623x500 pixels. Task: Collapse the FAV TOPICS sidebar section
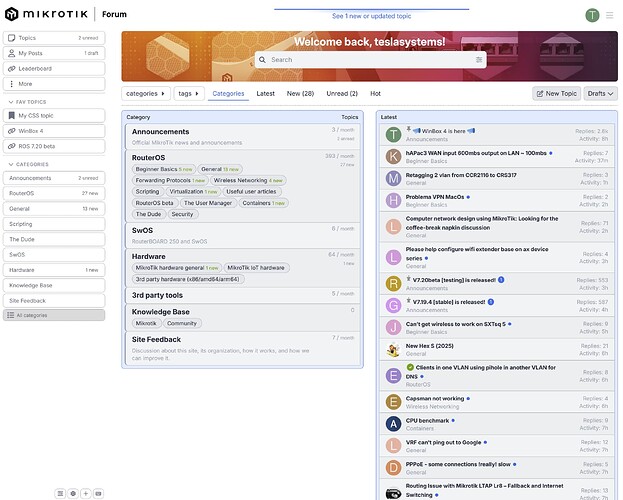click(27, 102)
